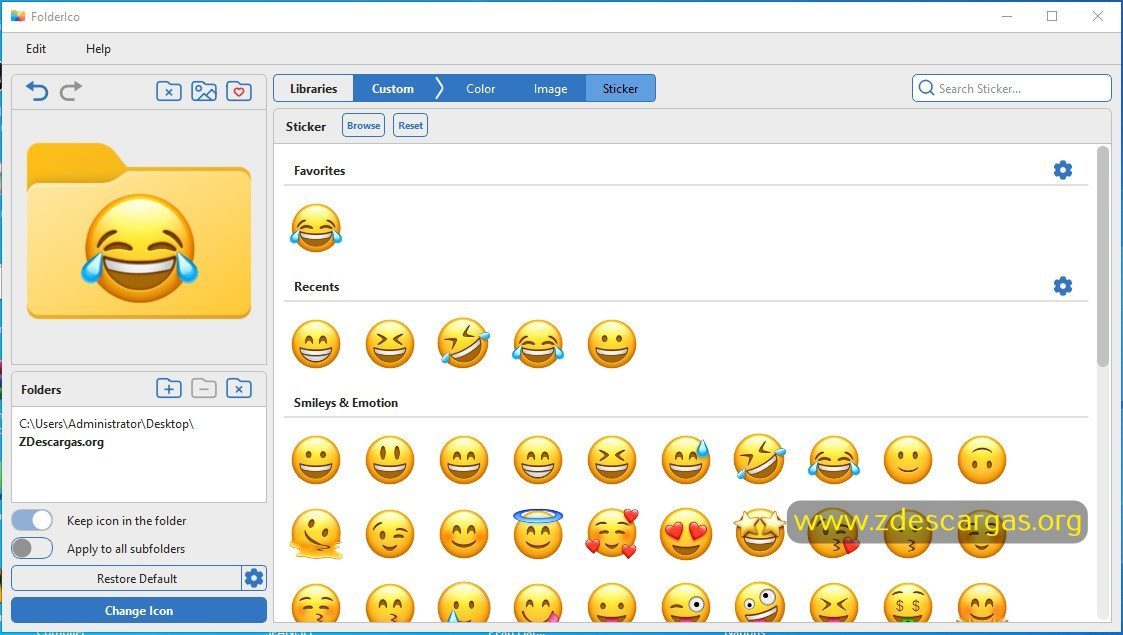Apply with the Change Icon button

pos(139,610)
